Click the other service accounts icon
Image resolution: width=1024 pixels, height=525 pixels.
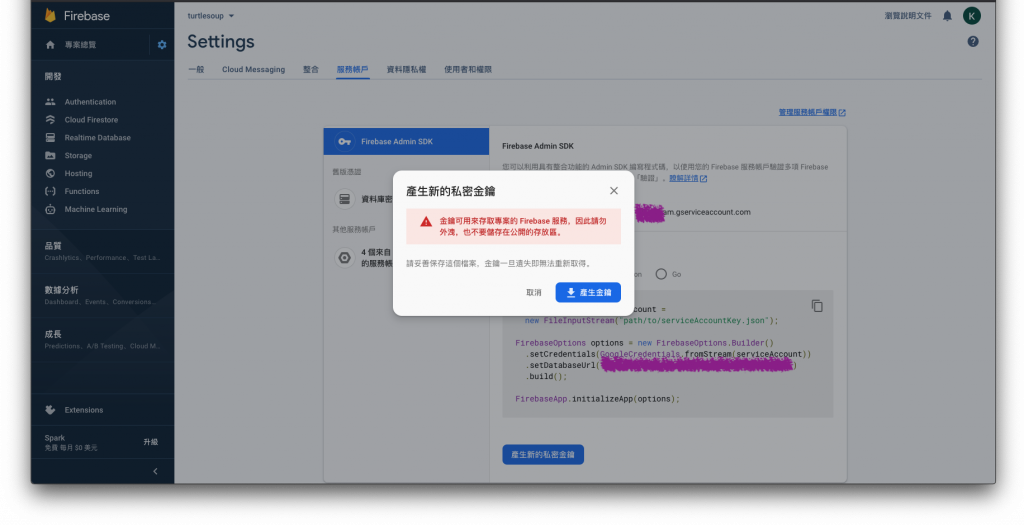(x=345, y=258)
